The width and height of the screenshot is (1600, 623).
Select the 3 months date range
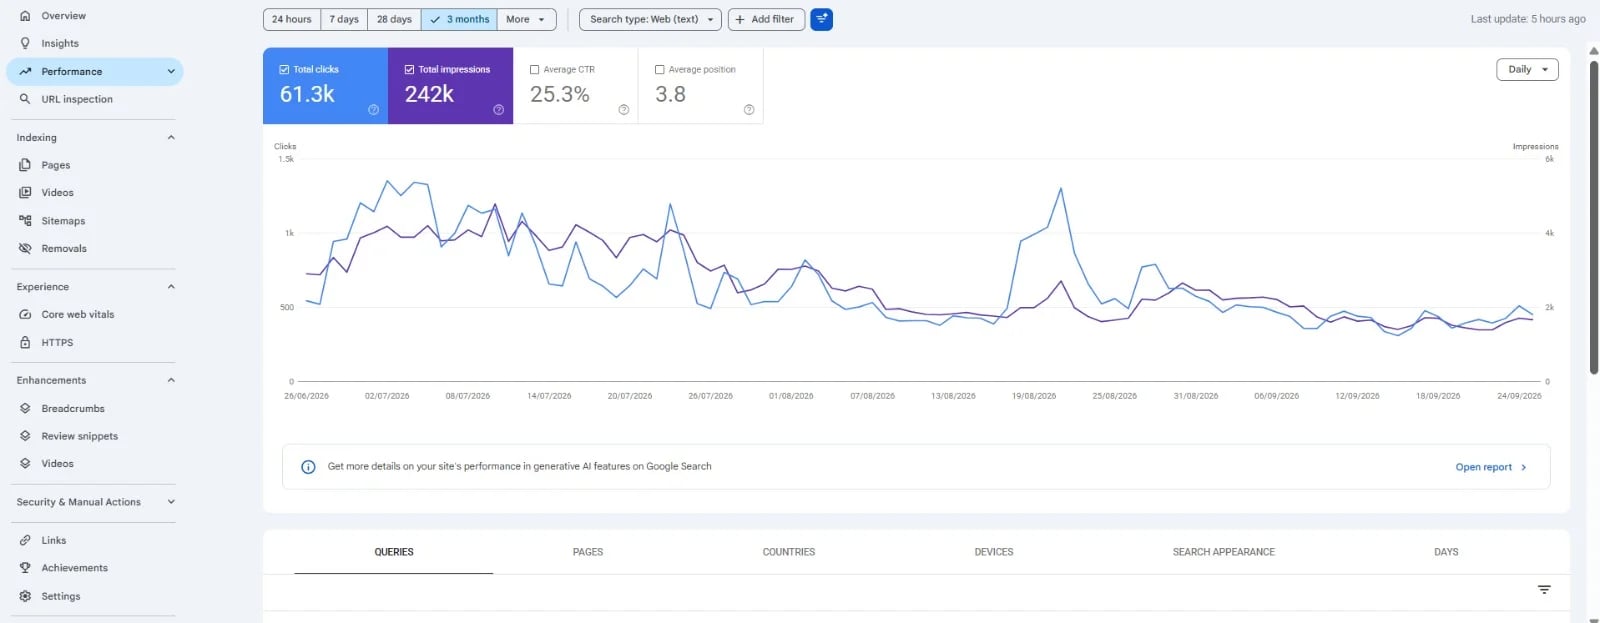[459, 19]
